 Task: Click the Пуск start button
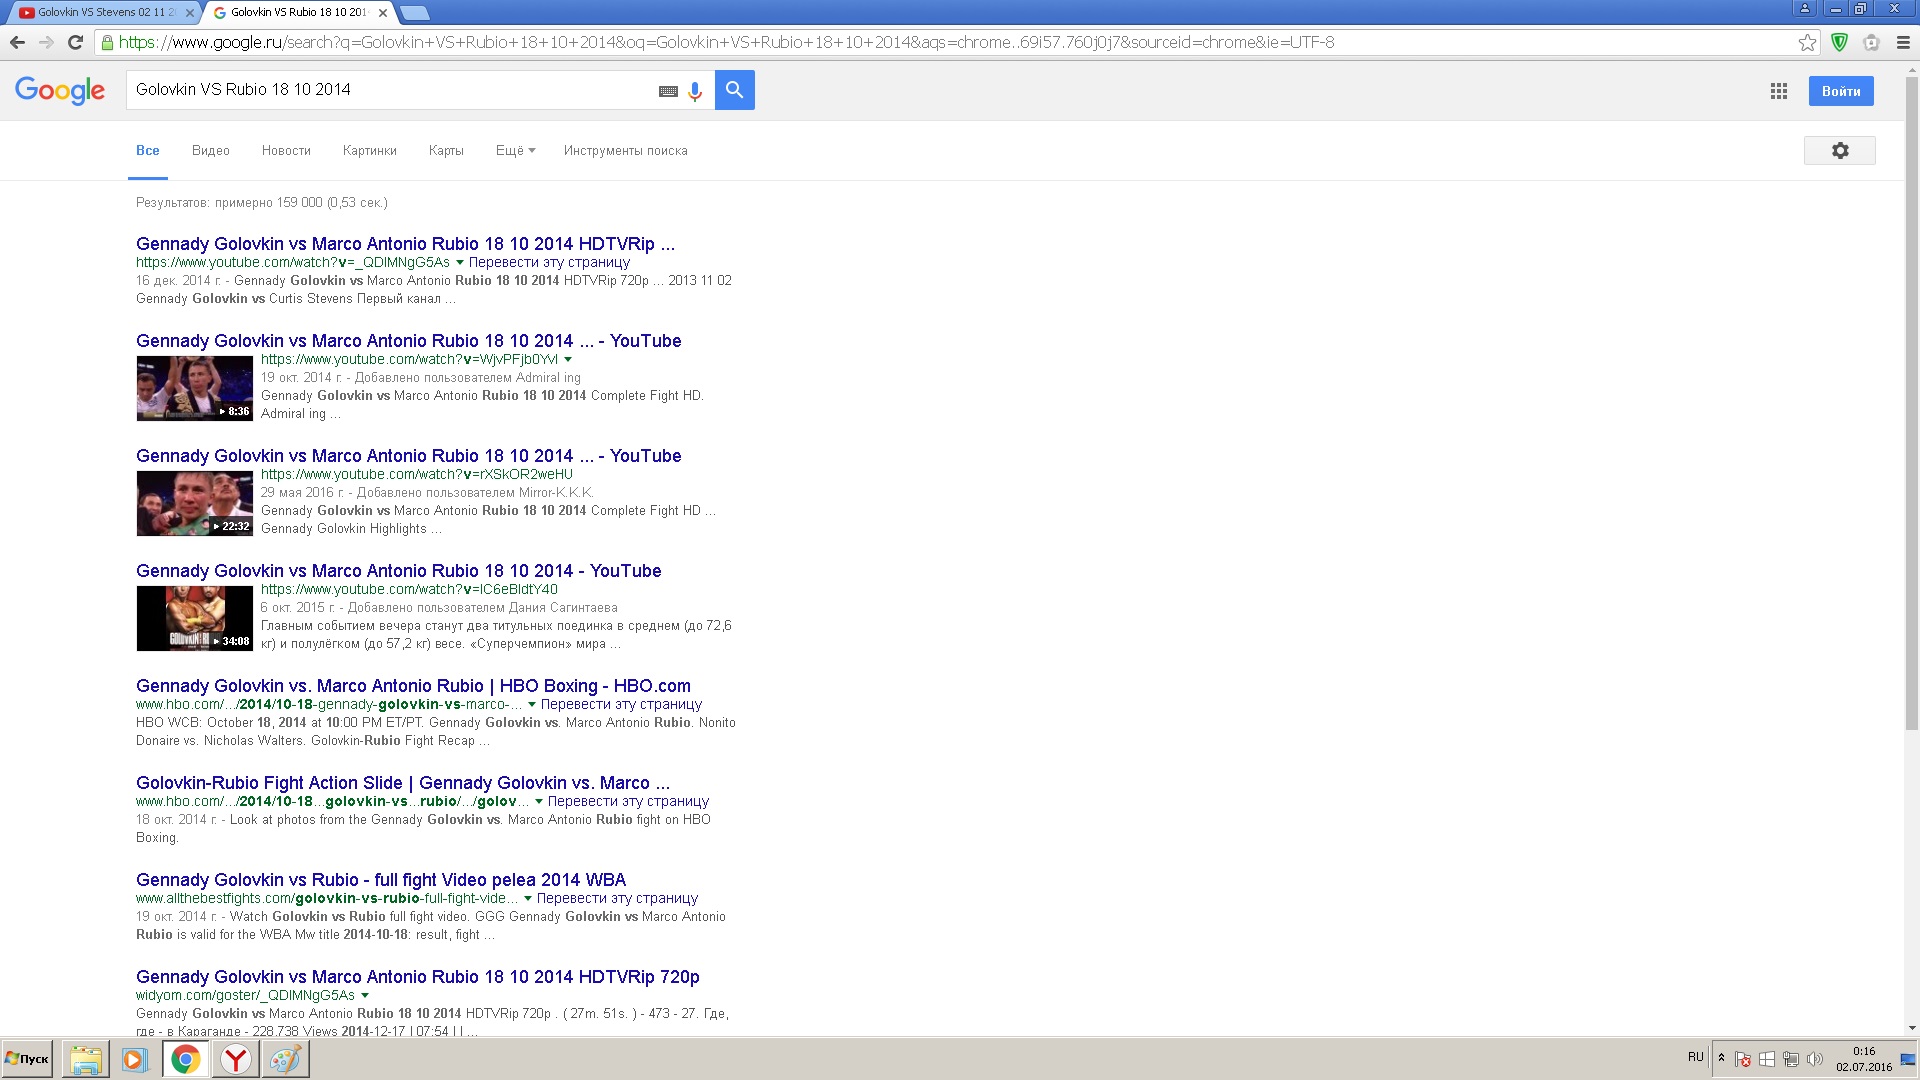click(27, 1059)
